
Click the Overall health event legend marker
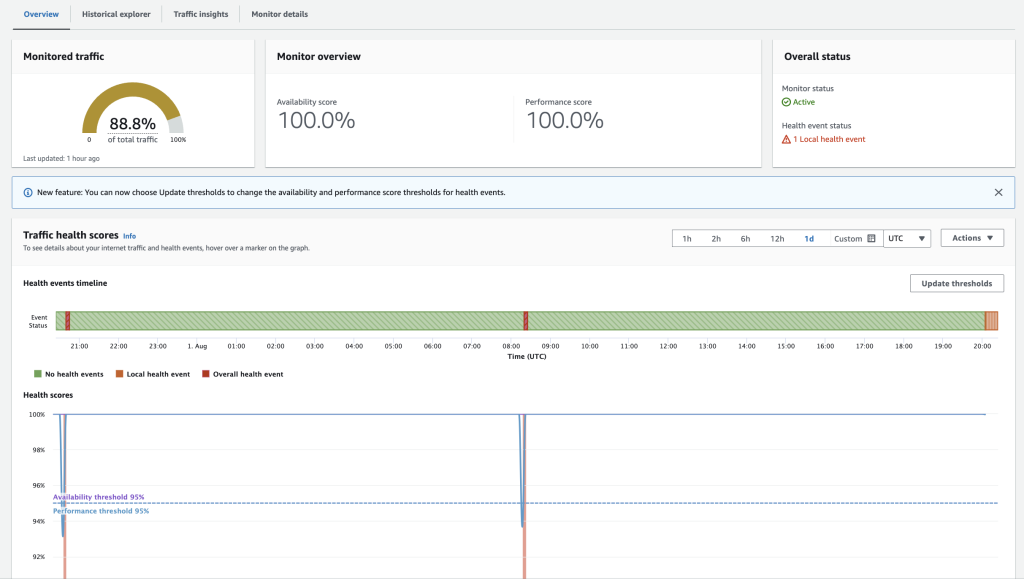pyautogui.click(x=205, y=373)
